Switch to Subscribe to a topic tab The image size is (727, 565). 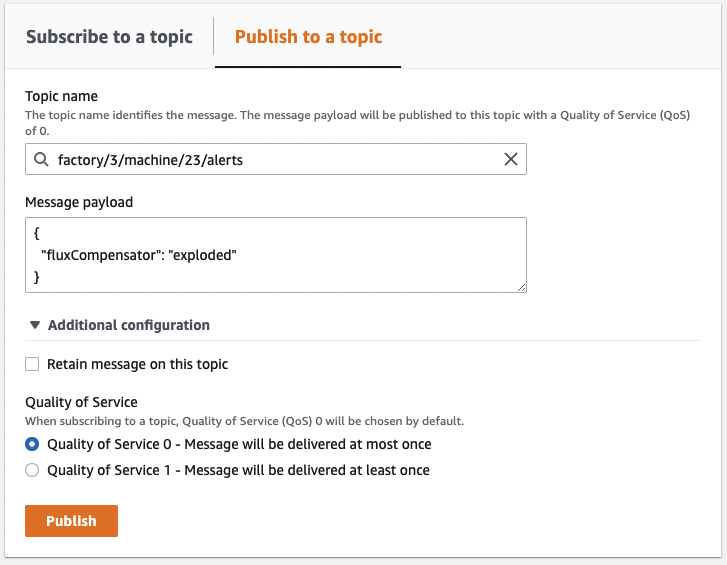pyautogui.click(x=109, y=37)
